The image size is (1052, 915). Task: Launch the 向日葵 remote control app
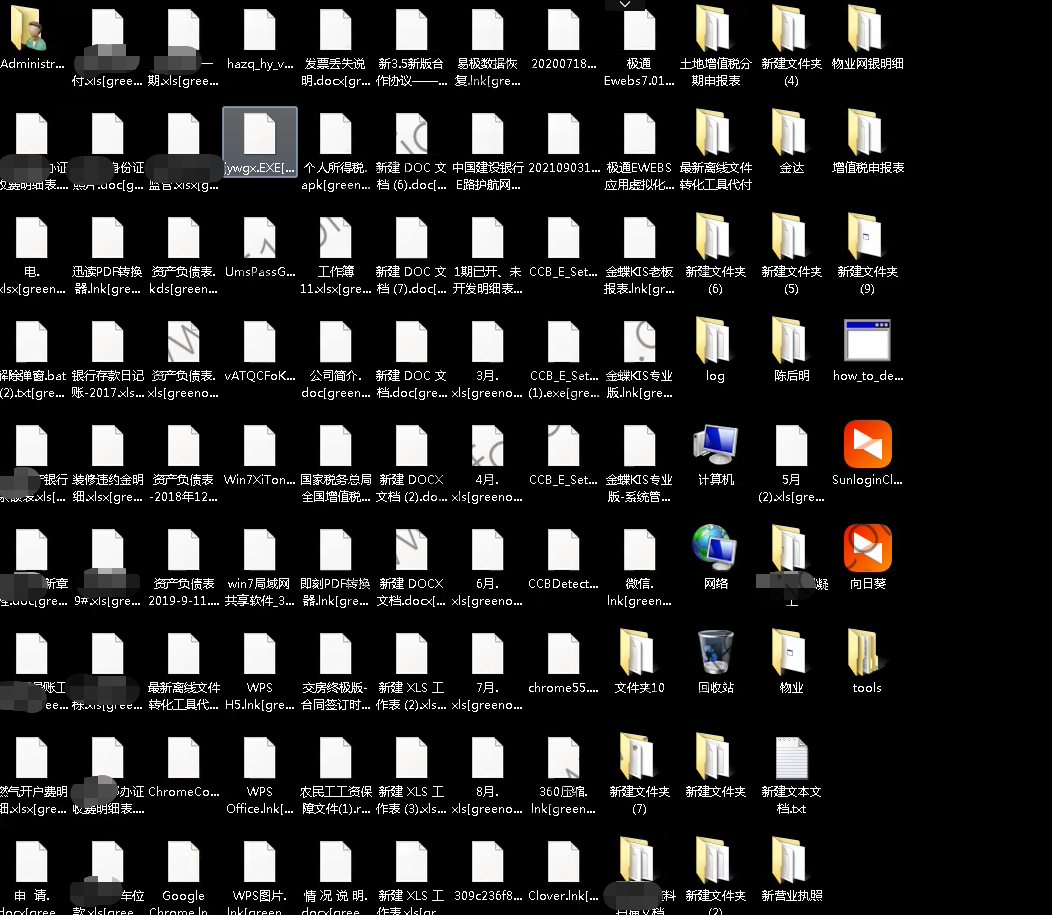(867, 548)
